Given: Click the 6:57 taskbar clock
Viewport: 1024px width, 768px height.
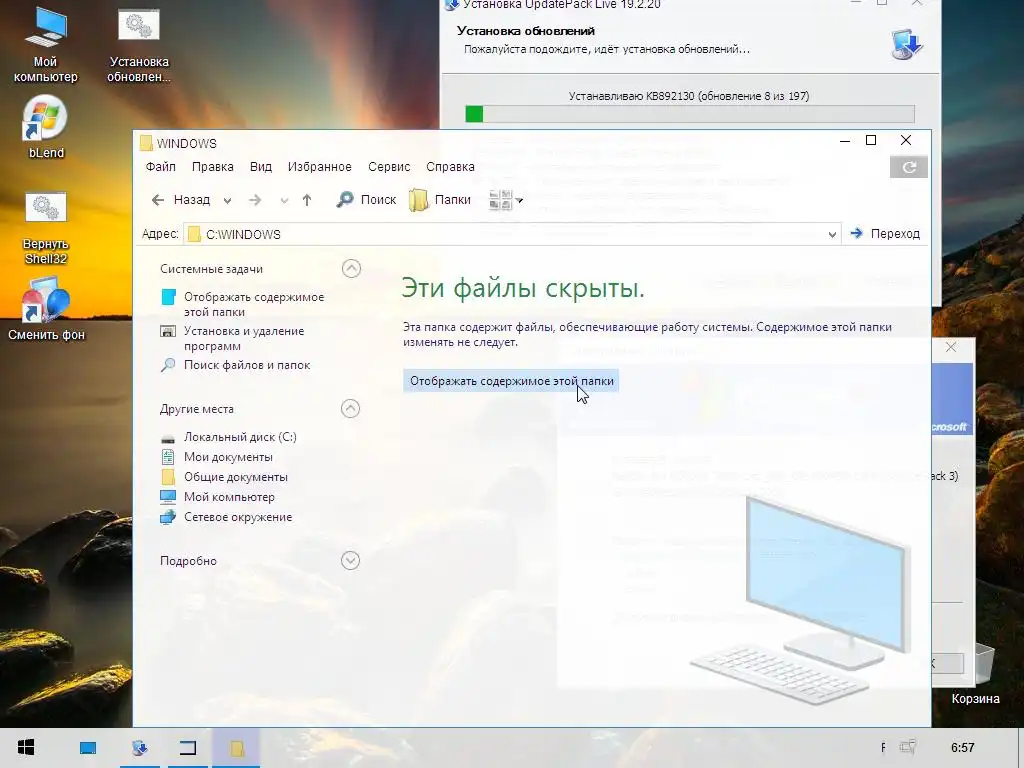Looking at the screenshot, I should (x=963, y=748).
